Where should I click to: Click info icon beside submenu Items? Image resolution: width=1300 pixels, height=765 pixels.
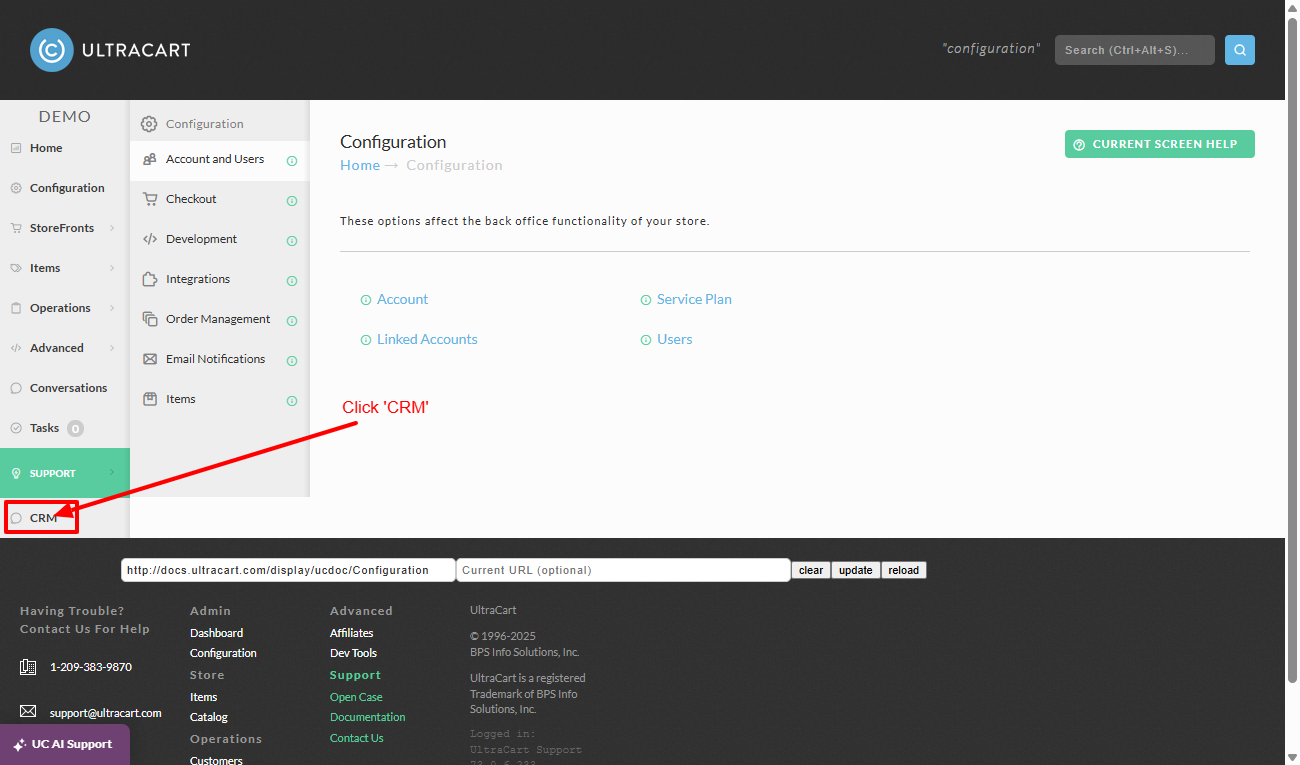click(292, 401)
